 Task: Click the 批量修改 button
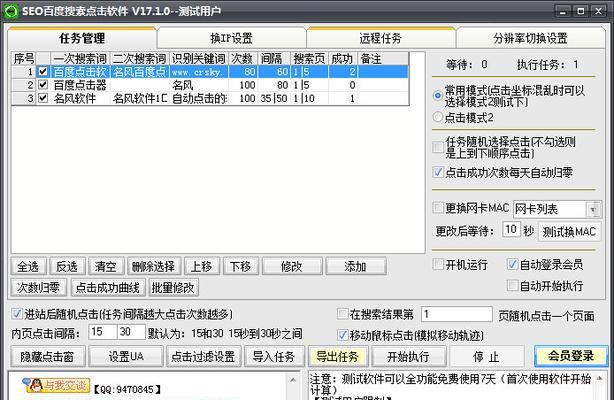click(x=173, y=288)
